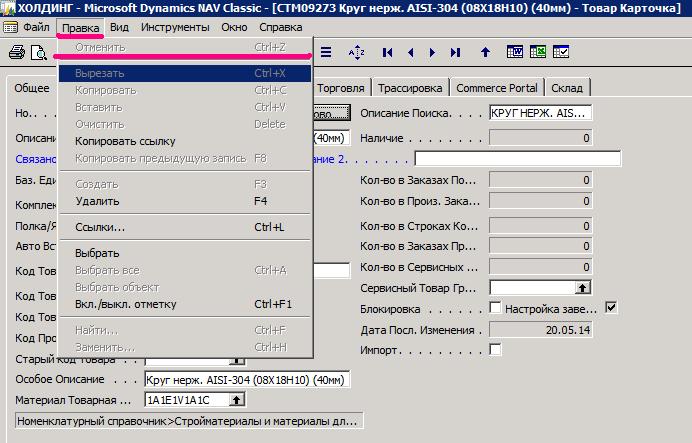Image resolution: width=692 pixels, height=443 pixels.
Task: Toggle the Настройка заве... checkbox
Action: 611,308
